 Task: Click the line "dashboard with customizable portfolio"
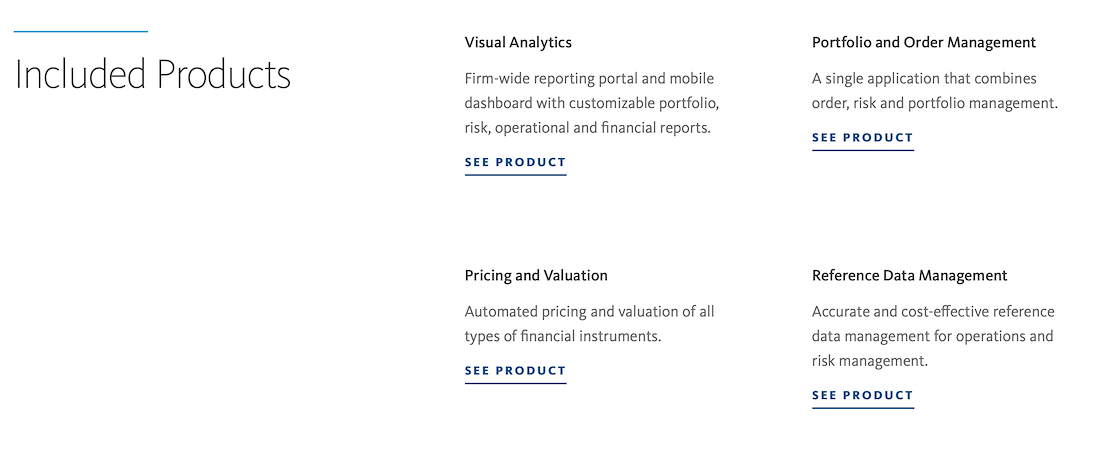tap(592, 104)
